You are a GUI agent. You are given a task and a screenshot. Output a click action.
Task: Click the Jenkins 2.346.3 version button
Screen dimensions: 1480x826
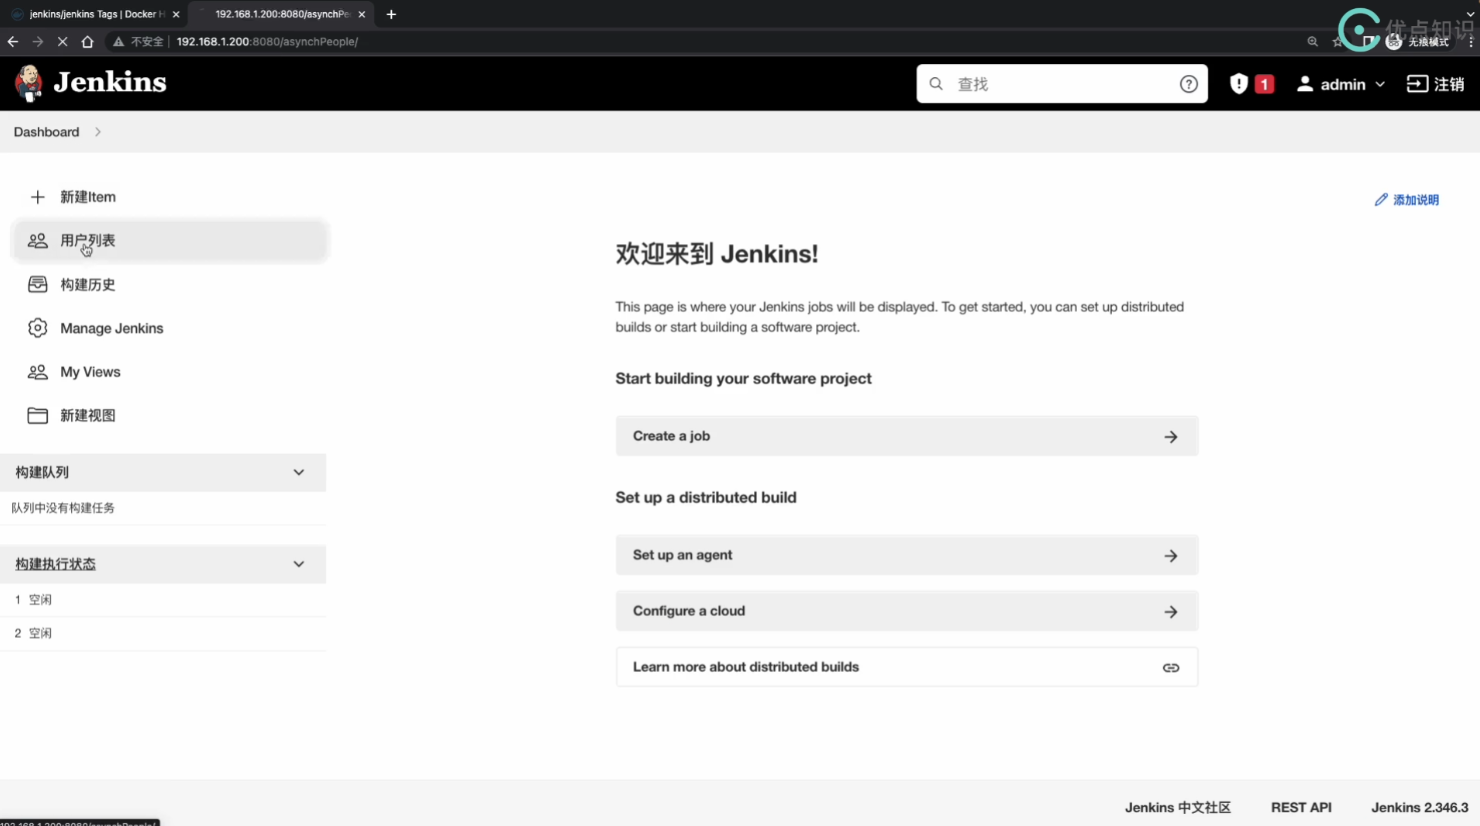[1420, 807]
